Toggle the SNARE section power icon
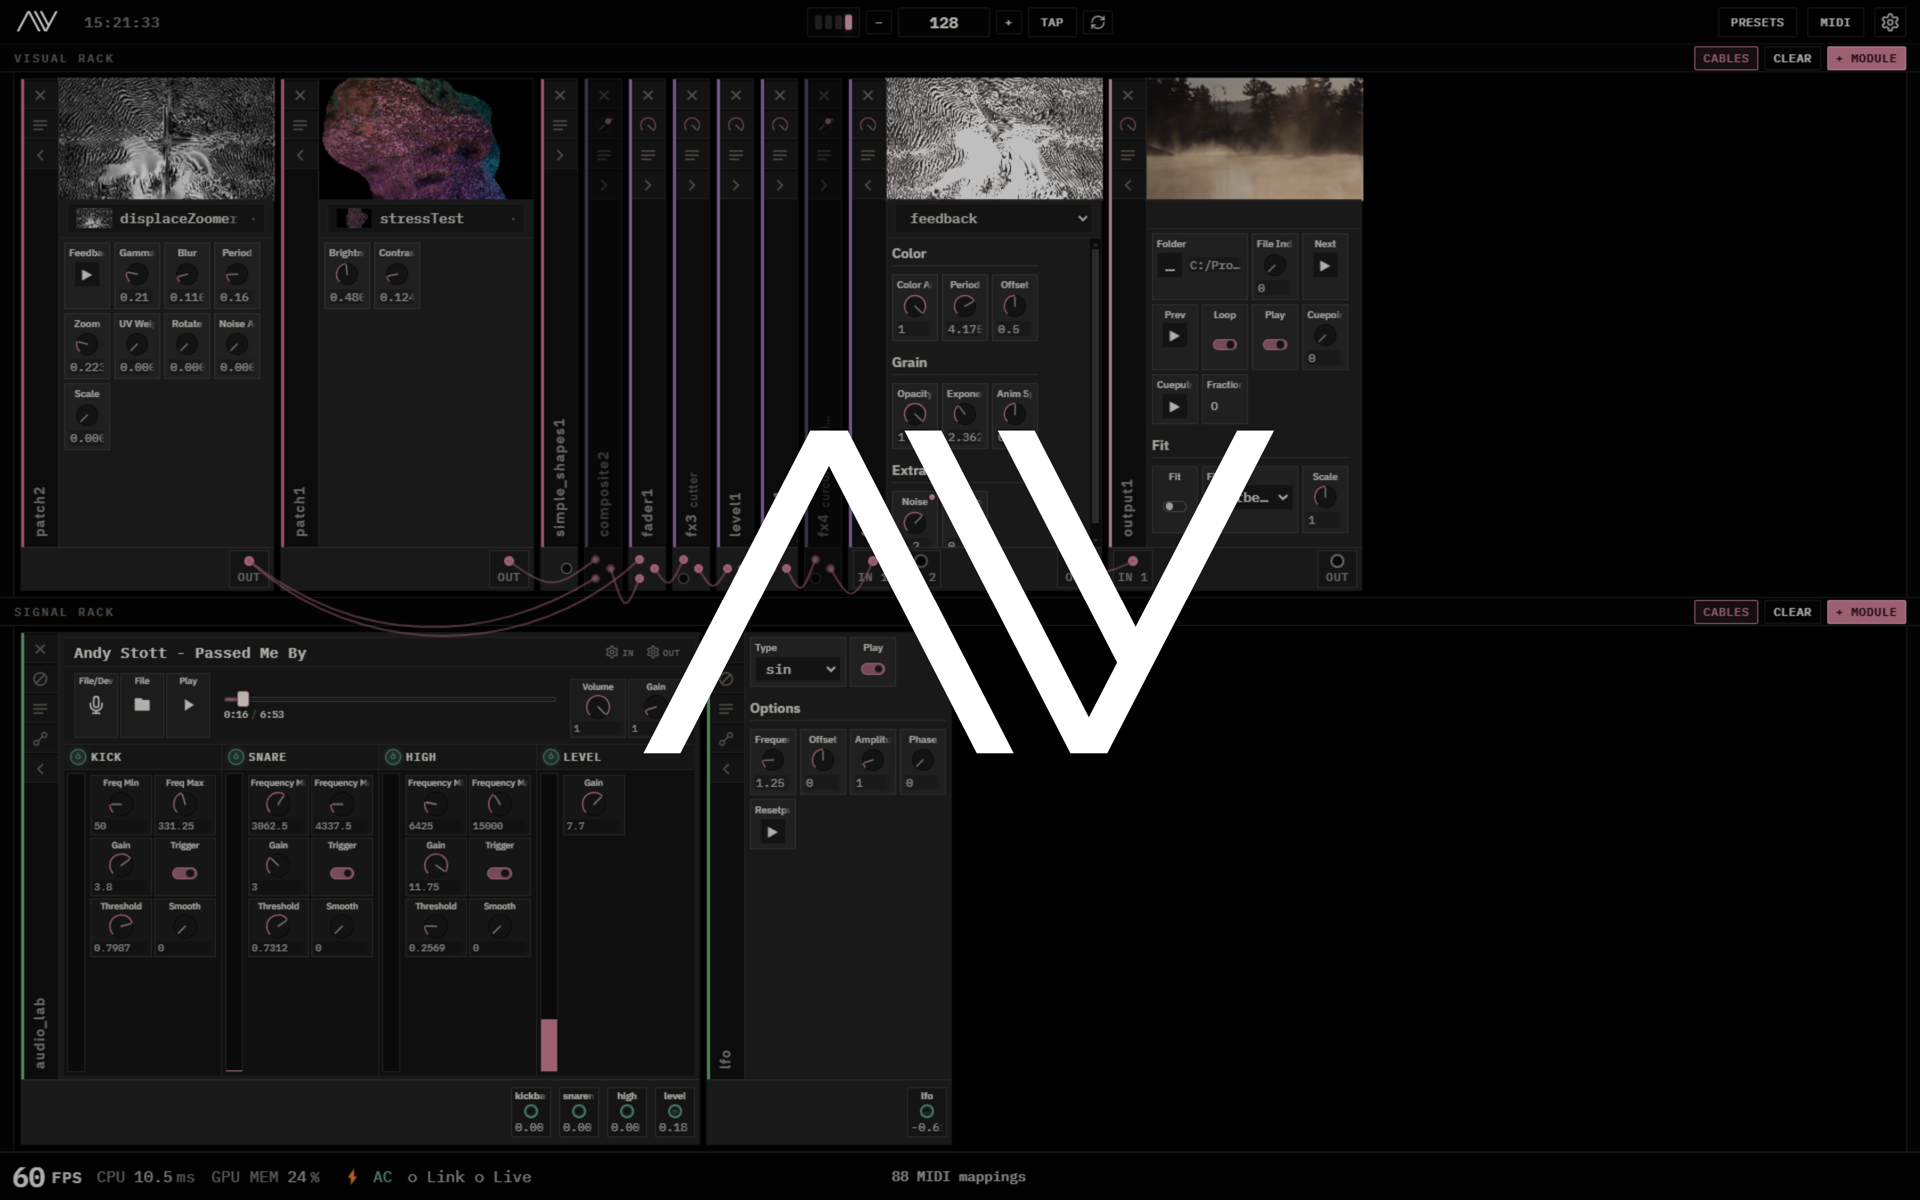The image size is (1920, 1200). point(236,757)
